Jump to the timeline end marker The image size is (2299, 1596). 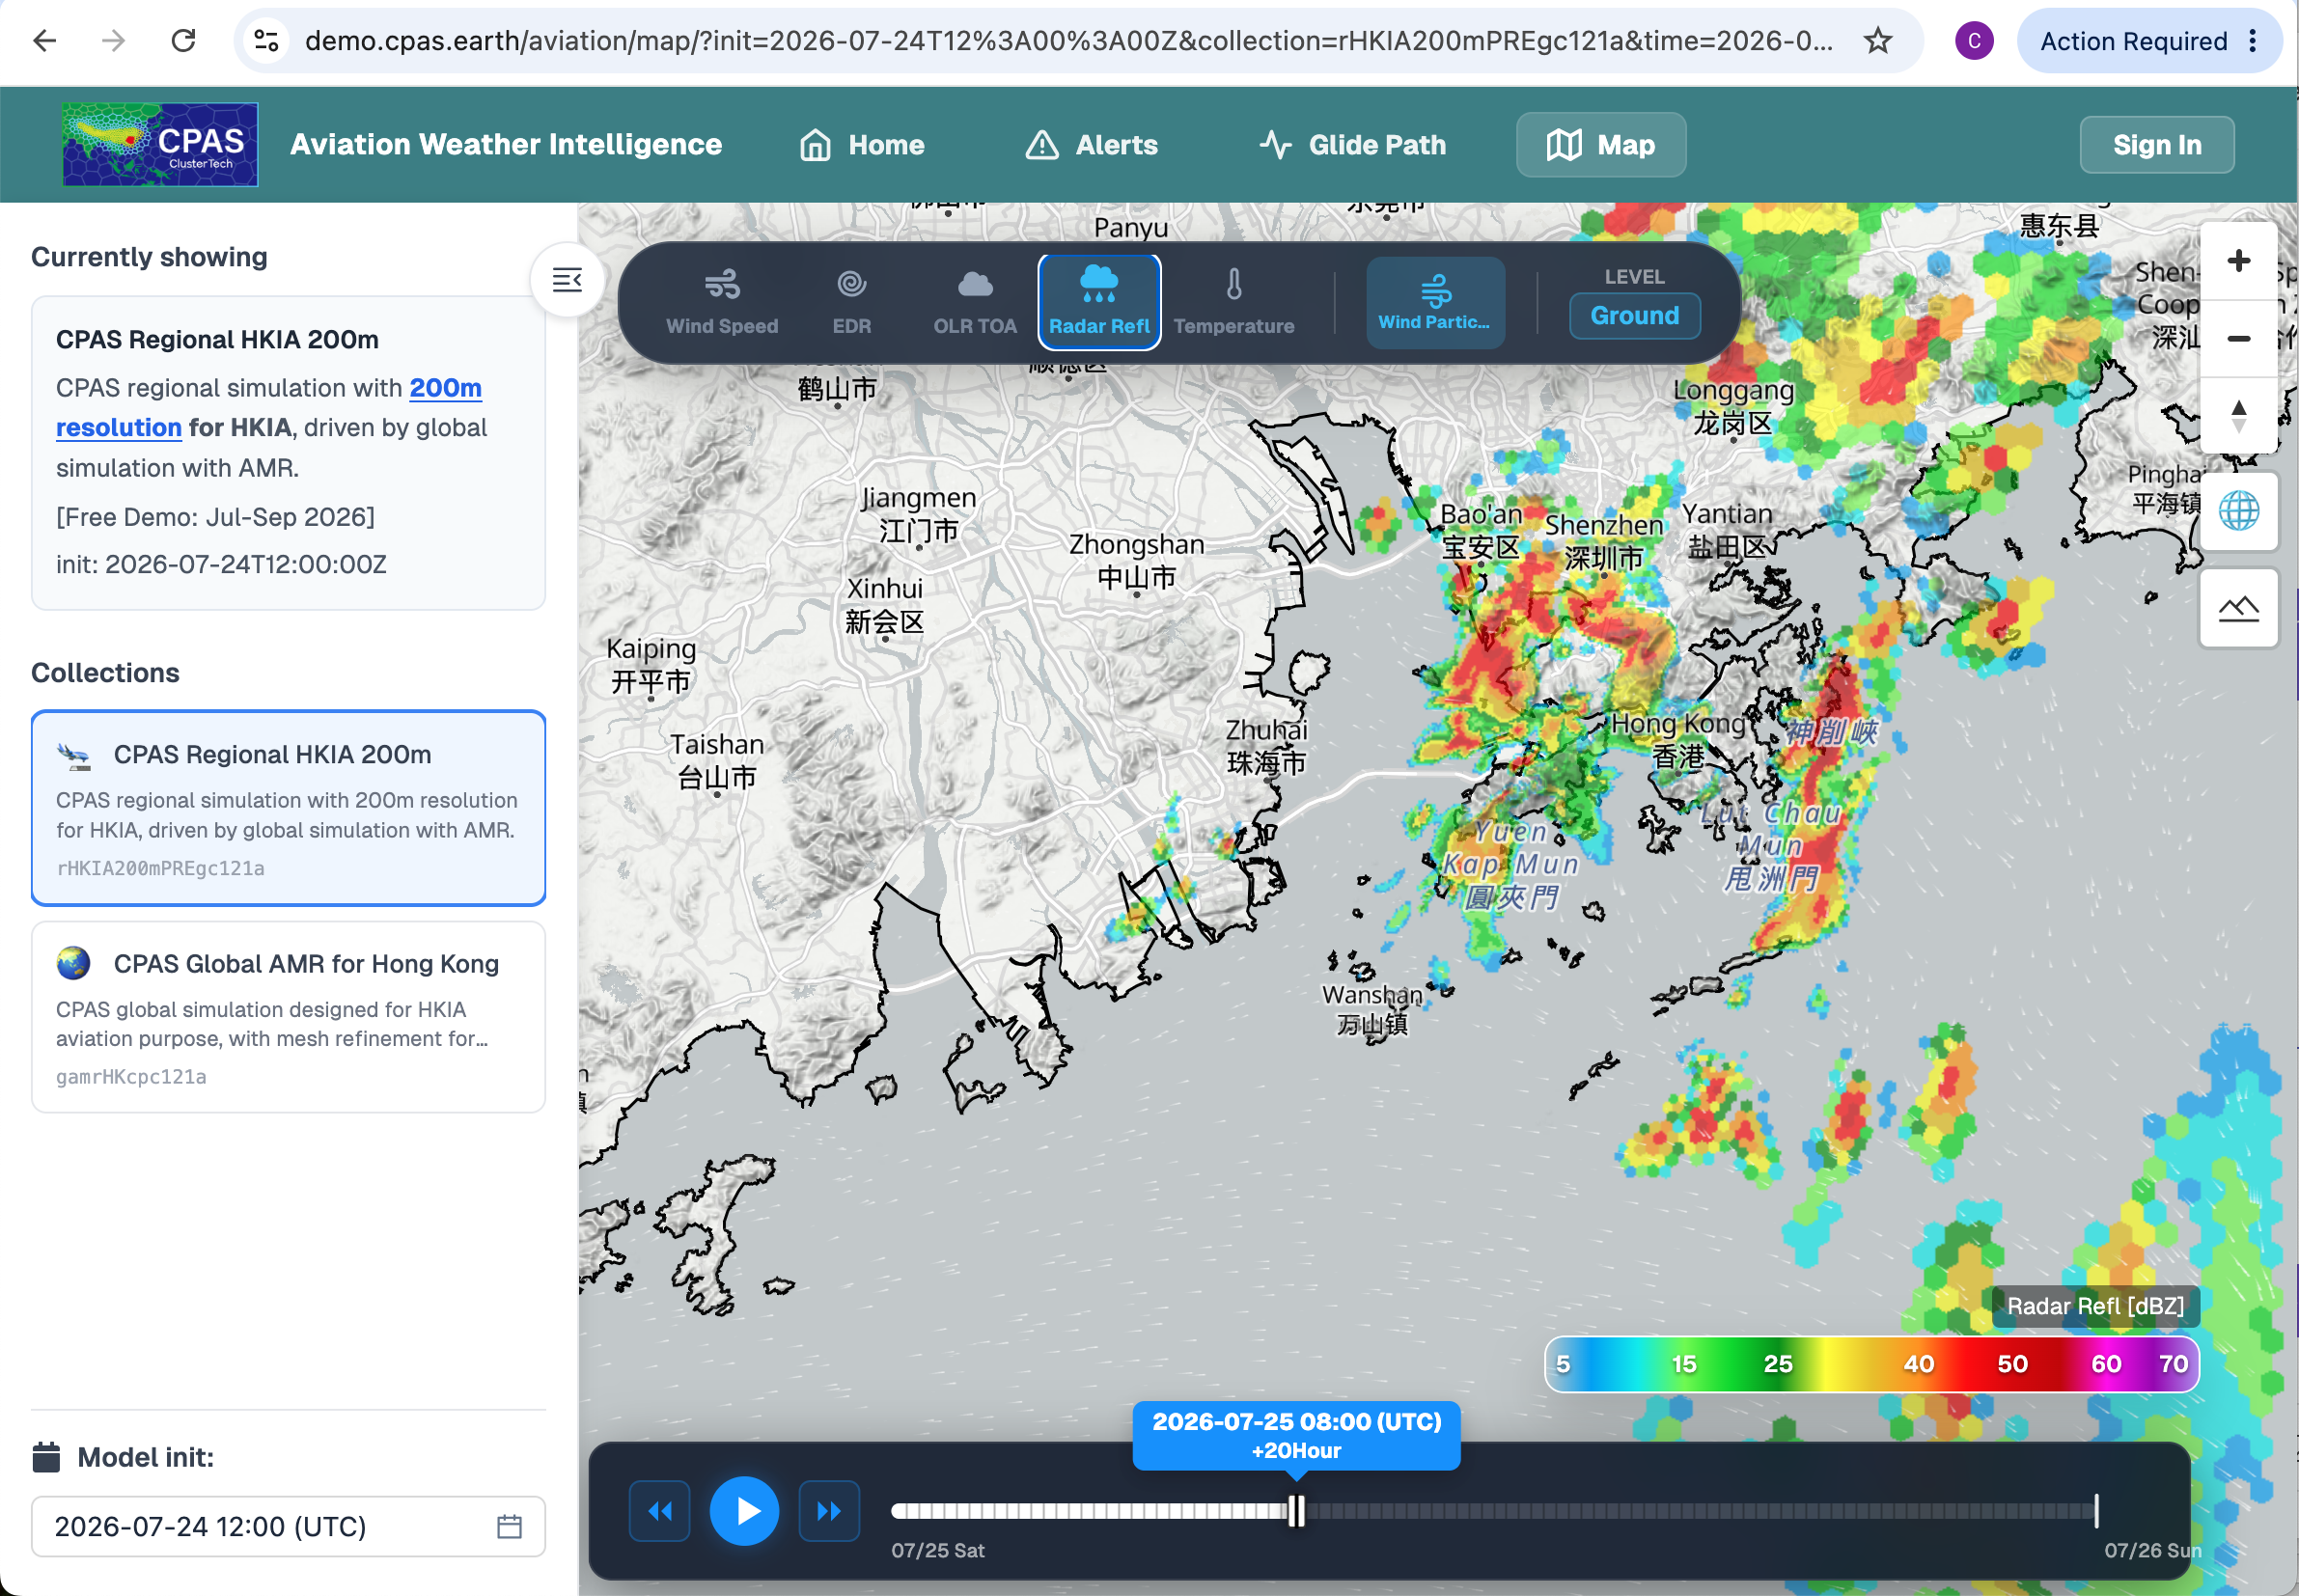[x=2096, y=1510]
